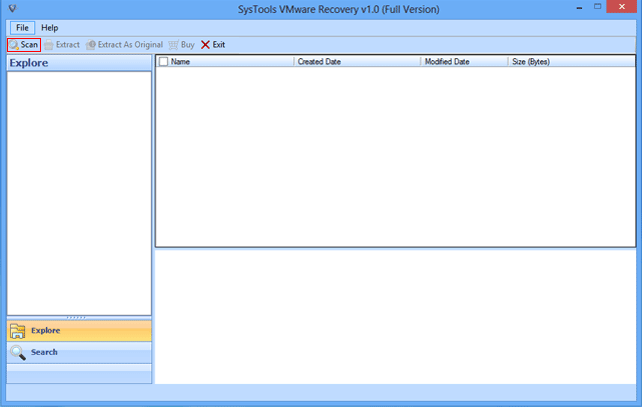Tick the select-all checkbox beside Name
The image size is (642, 407).
coord(163,61)
